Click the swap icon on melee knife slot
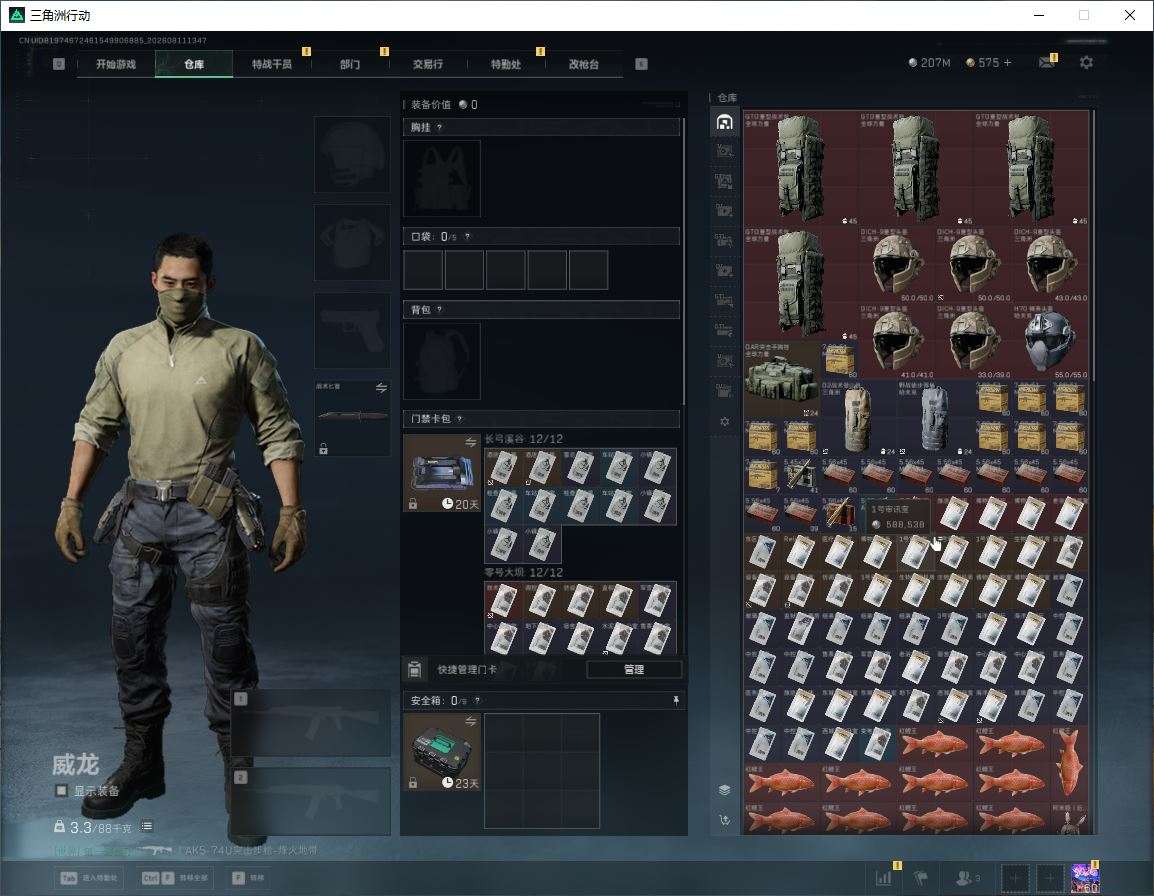Image resolution: width=1154 pixels, height=896 pixels. pos(381,388)
